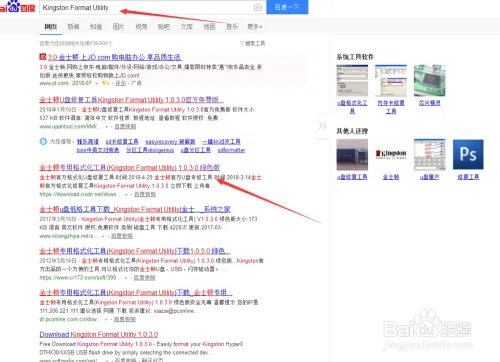
Task: Open the 芯片精灵 text link
Action: tap(430, 103)
